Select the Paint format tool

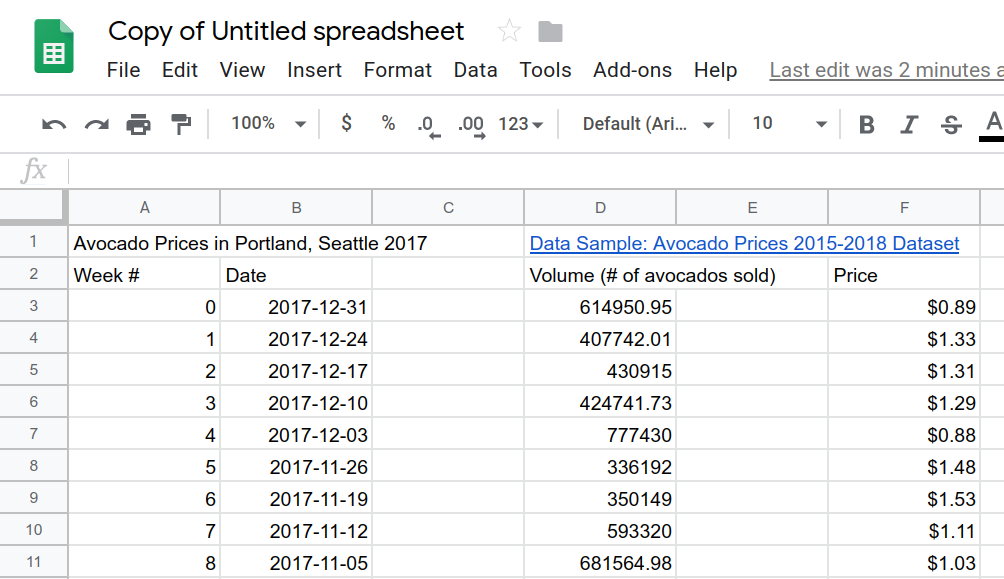pos(180,123)
